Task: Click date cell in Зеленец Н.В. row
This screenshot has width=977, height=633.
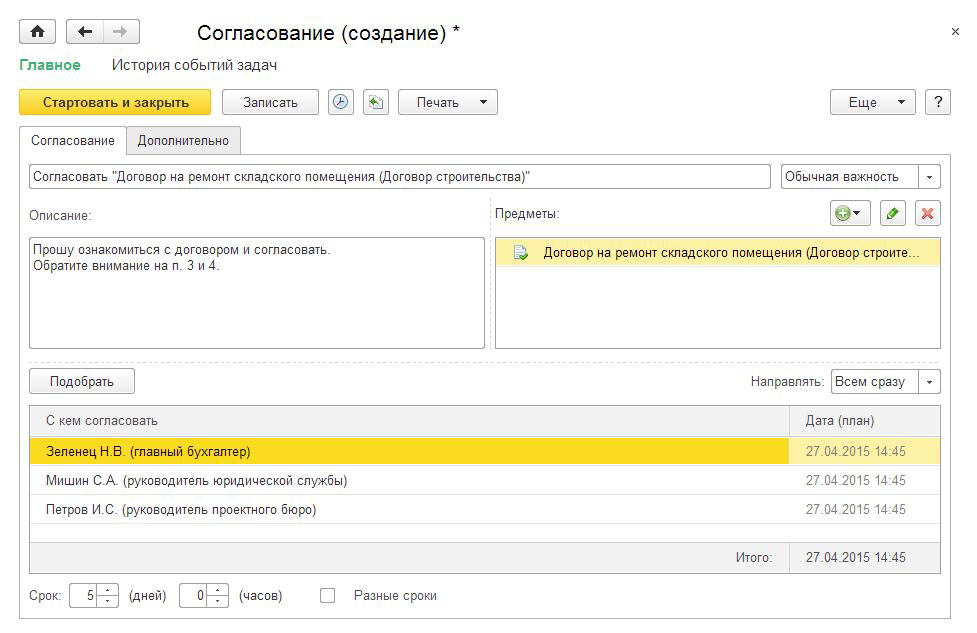Action: (865, 451)
